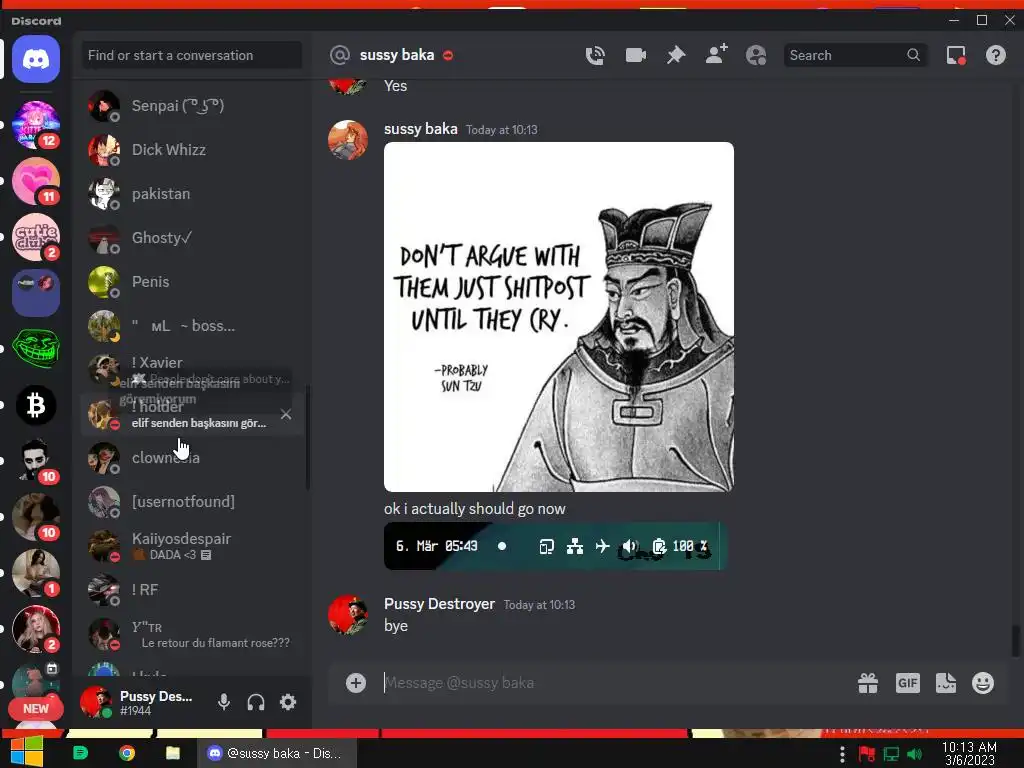Show hidden tray icons menu
Screen dimensions: 1024x768
click(x=842, y=754)
